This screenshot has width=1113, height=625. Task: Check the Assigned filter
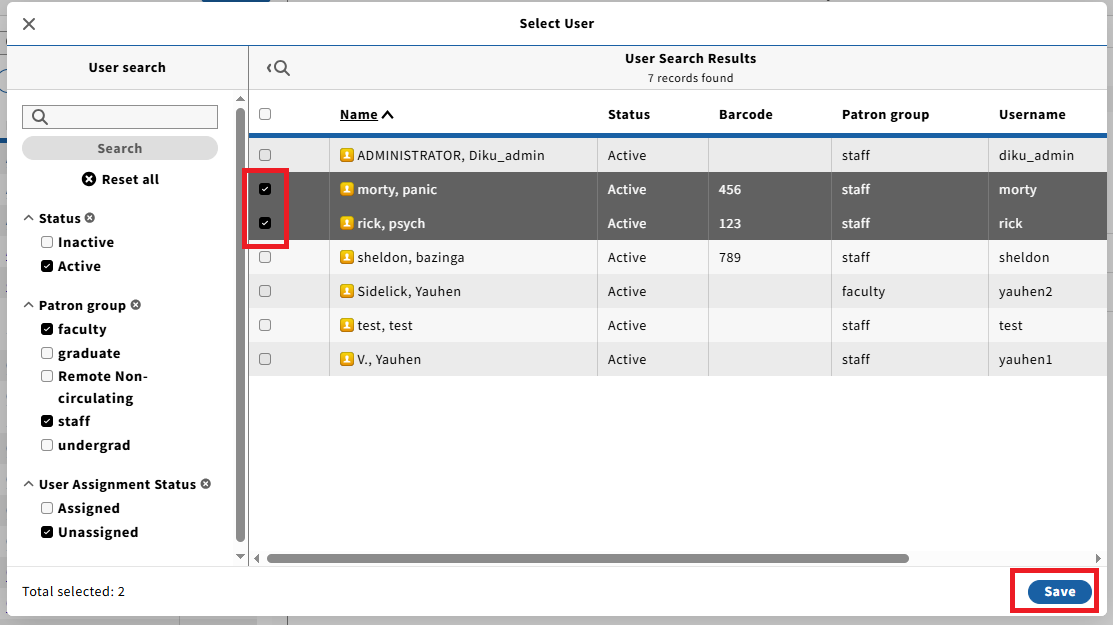(47, 508)
